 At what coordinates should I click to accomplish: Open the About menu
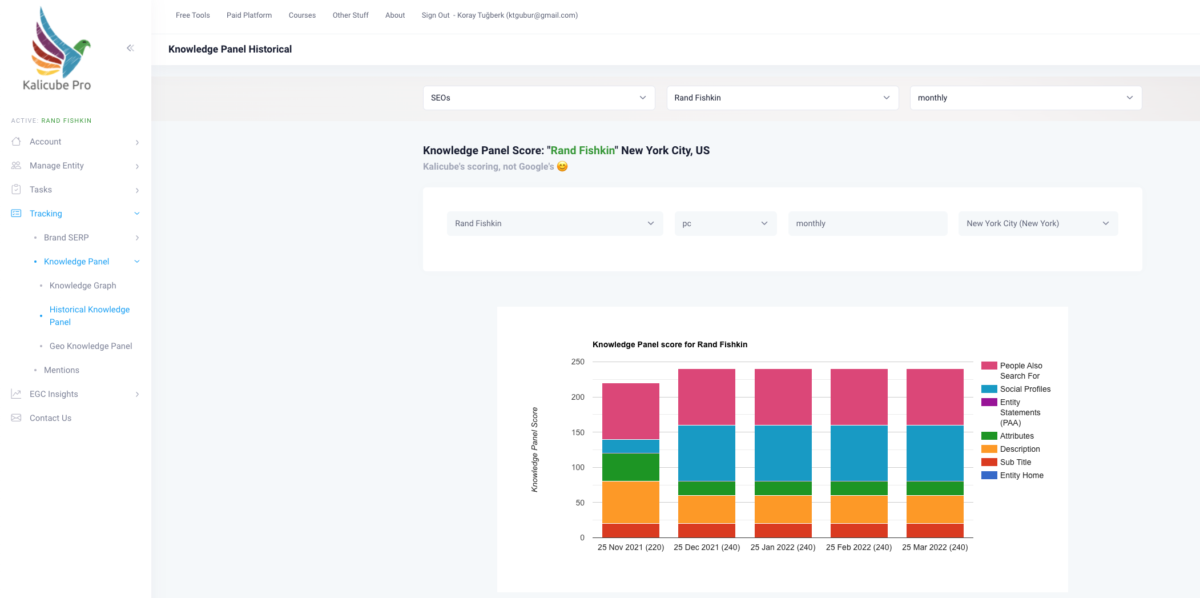(395, 15)
